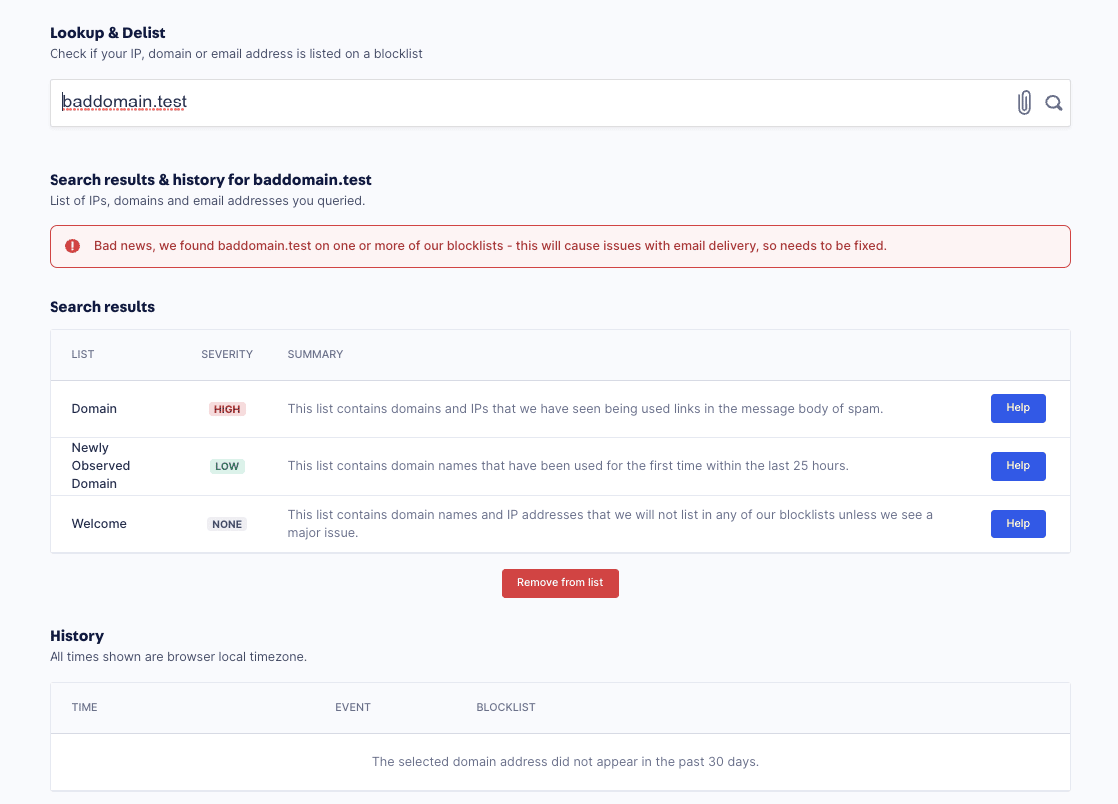Select the LOW severity badge
Image resolution: width=1118 pixels, height=804 pixels.
227,466
